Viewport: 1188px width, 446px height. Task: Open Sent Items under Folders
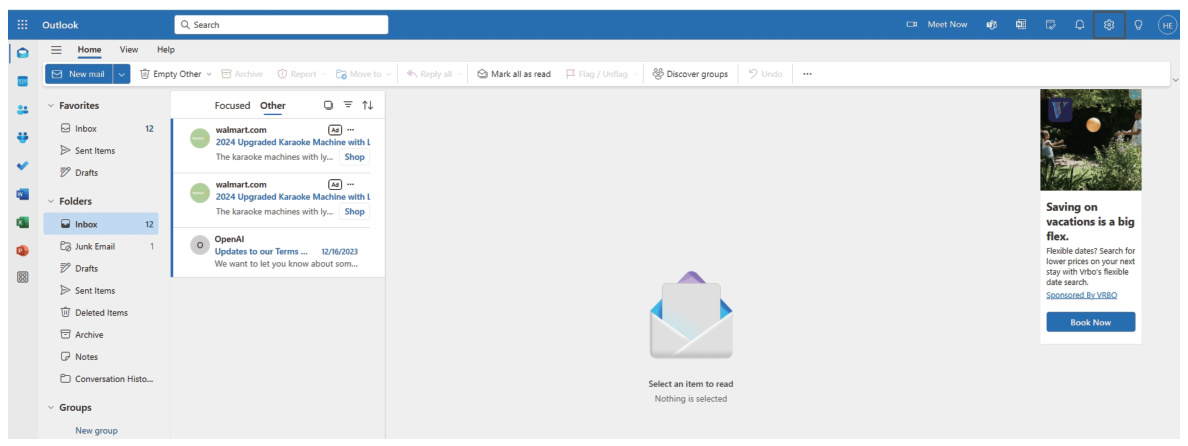(x=101, y=291)
